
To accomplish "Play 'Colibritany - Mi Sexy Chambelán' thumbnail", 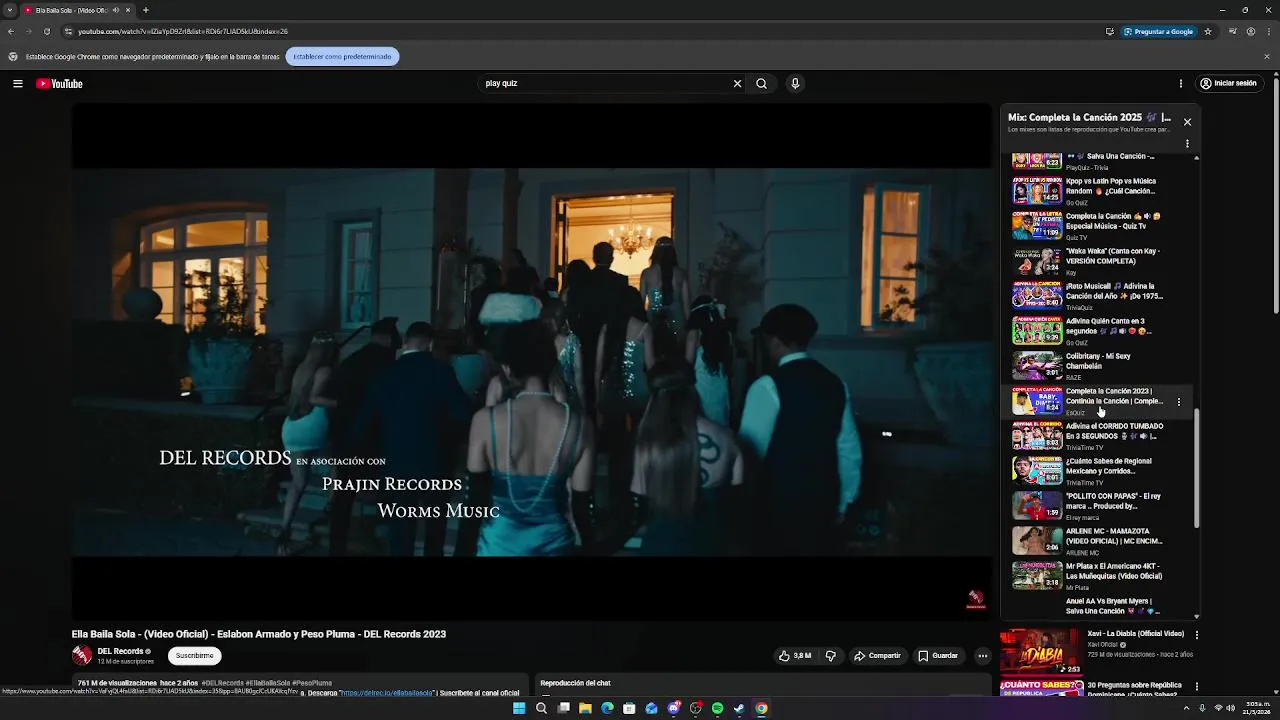I will [1037, 366].
